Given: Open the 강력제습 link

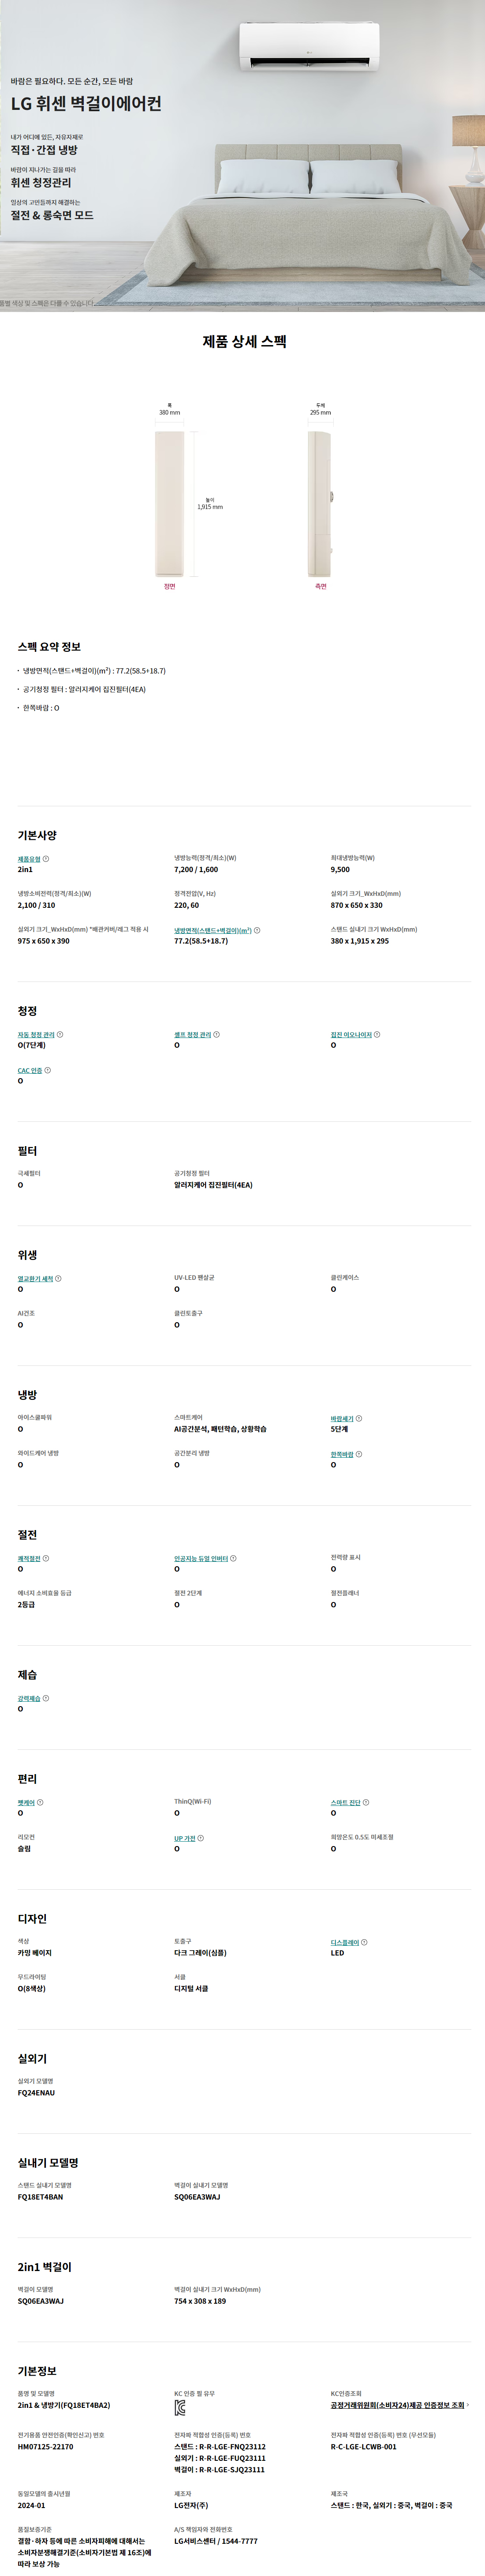Looking at the screenshot, I should pyautogui.click(x=29, y=1698).
